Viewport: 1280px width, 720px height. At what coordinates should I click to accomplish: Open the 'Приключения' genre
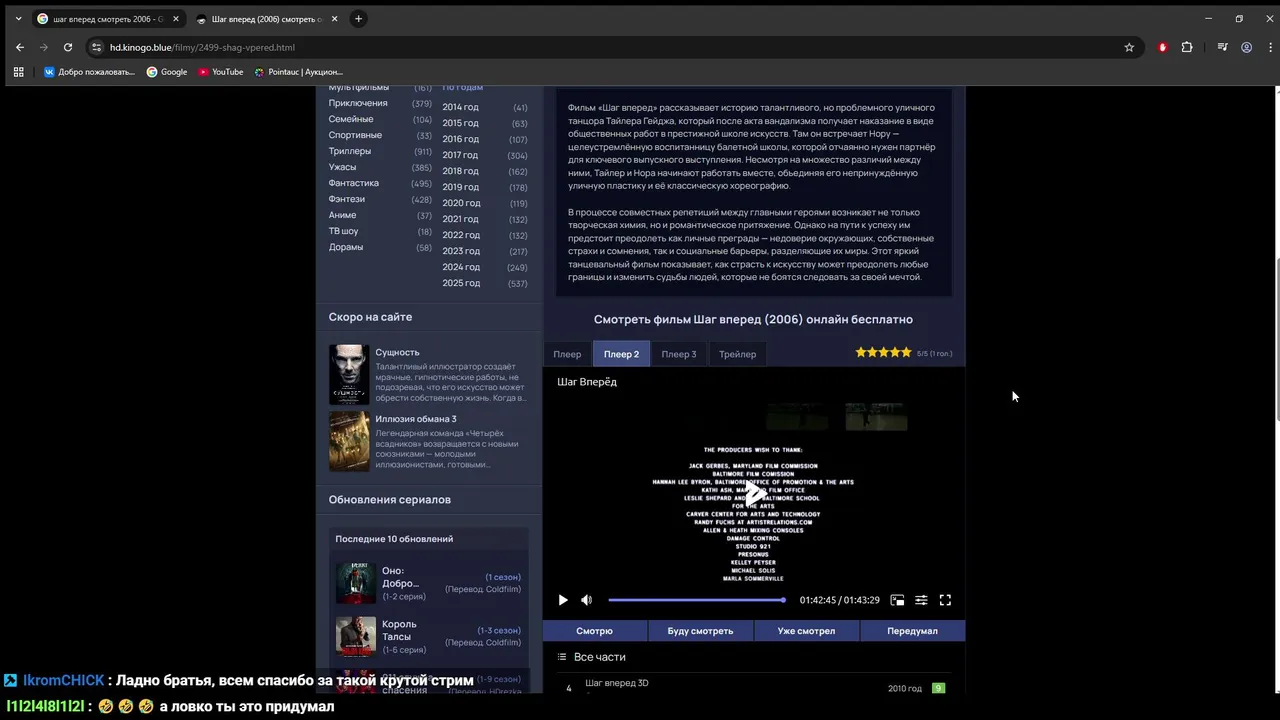(358, 103)
